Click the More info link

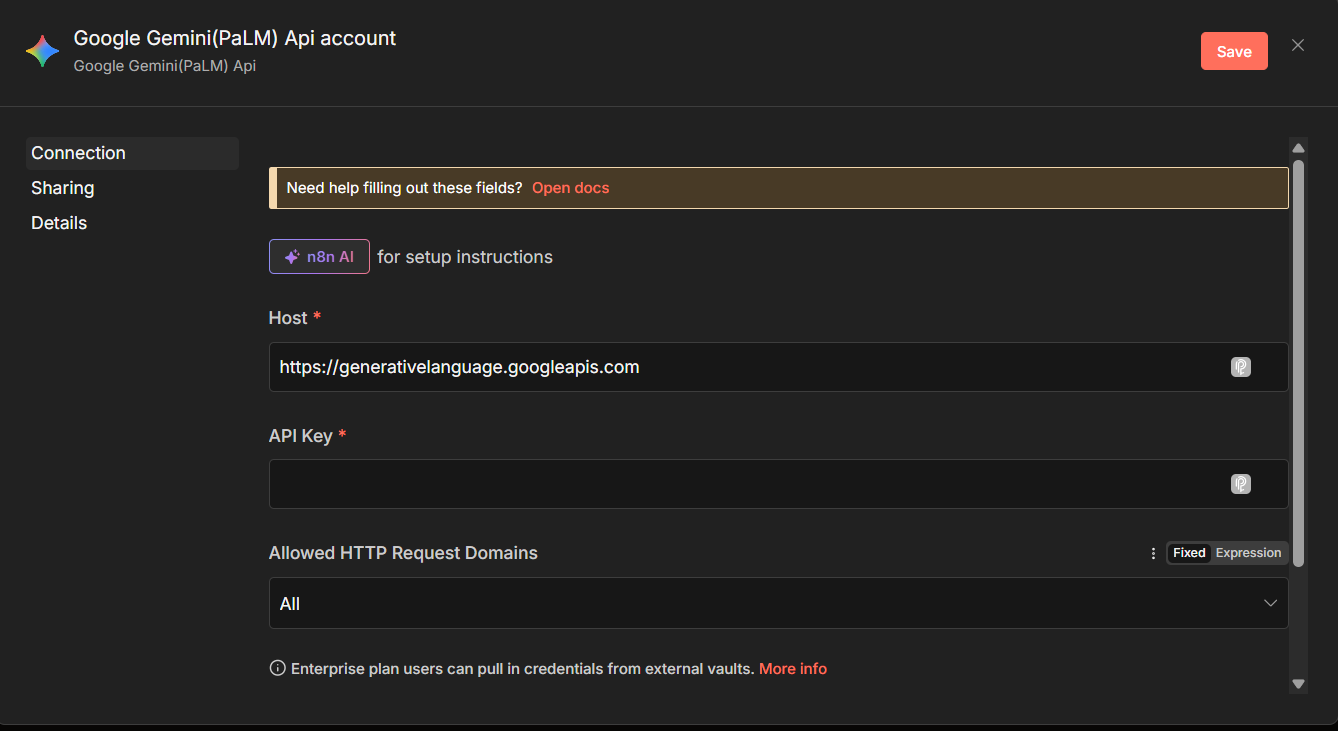(792, 668)
